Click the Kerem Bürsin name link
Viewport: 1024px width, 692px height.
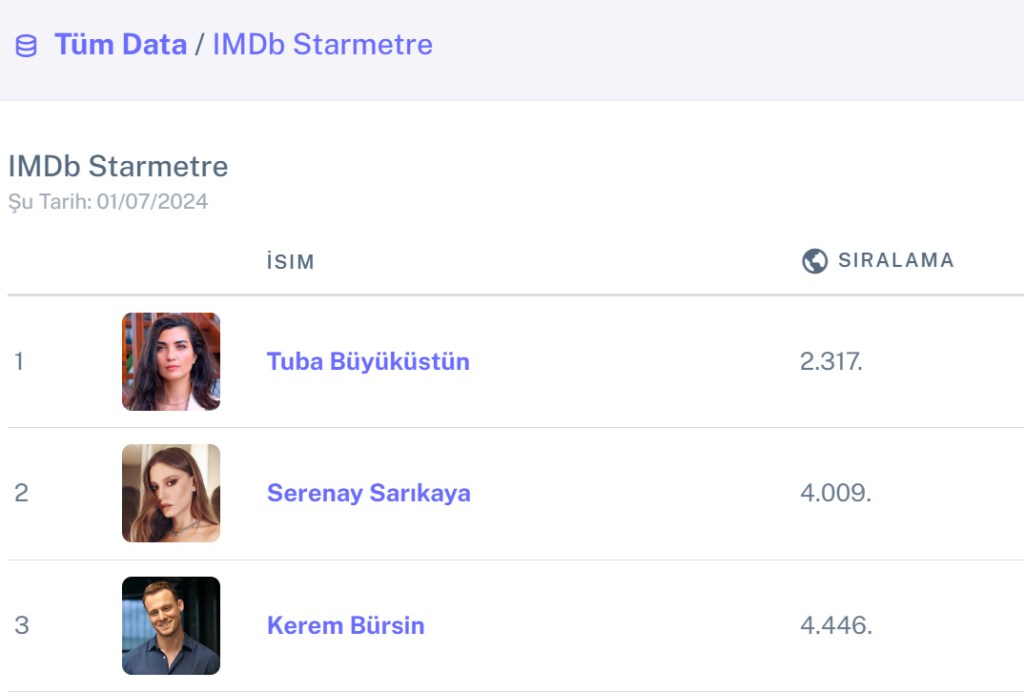(x=345, y=626)
